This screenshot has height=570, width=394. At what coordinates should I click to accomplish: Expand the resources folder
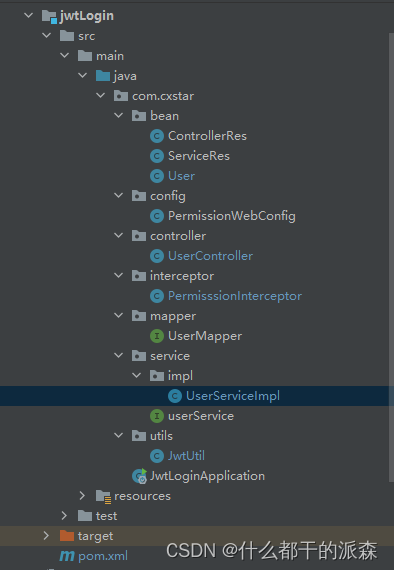point(82,495)
